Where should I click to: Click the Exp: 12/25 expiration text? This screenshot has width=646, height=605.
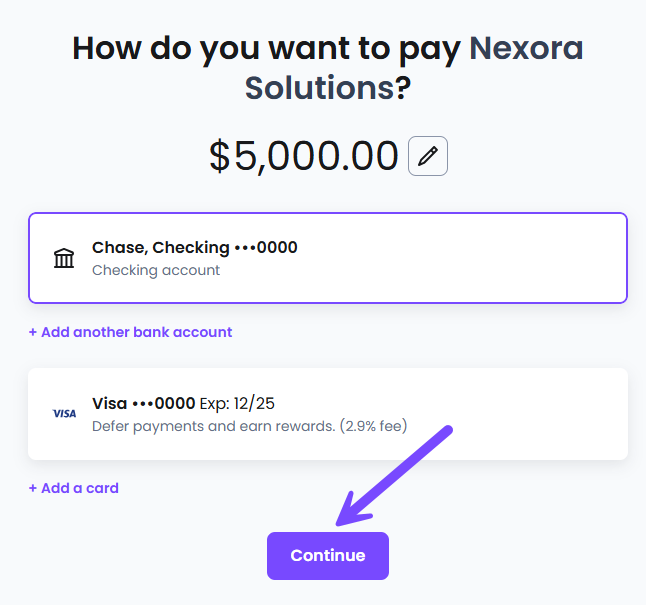point(237,404)
